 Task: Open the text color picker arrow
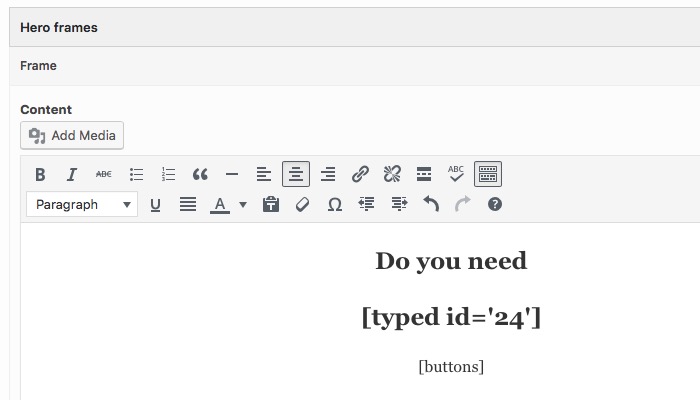243,204
